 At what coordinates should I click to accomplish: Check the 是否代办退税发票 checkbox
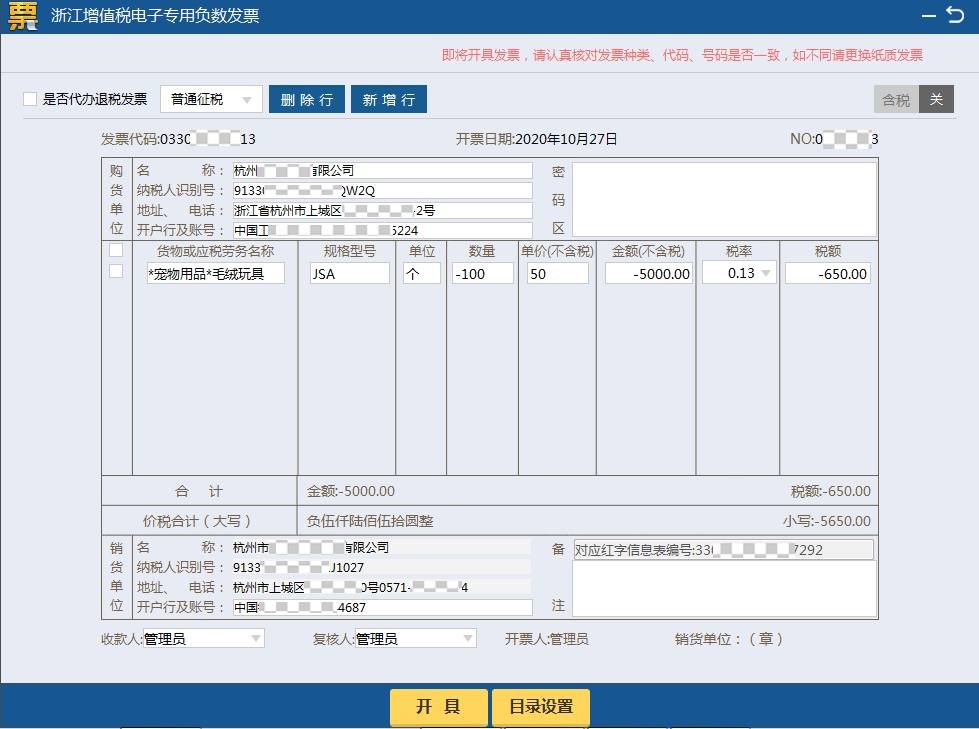click(30, 99)
